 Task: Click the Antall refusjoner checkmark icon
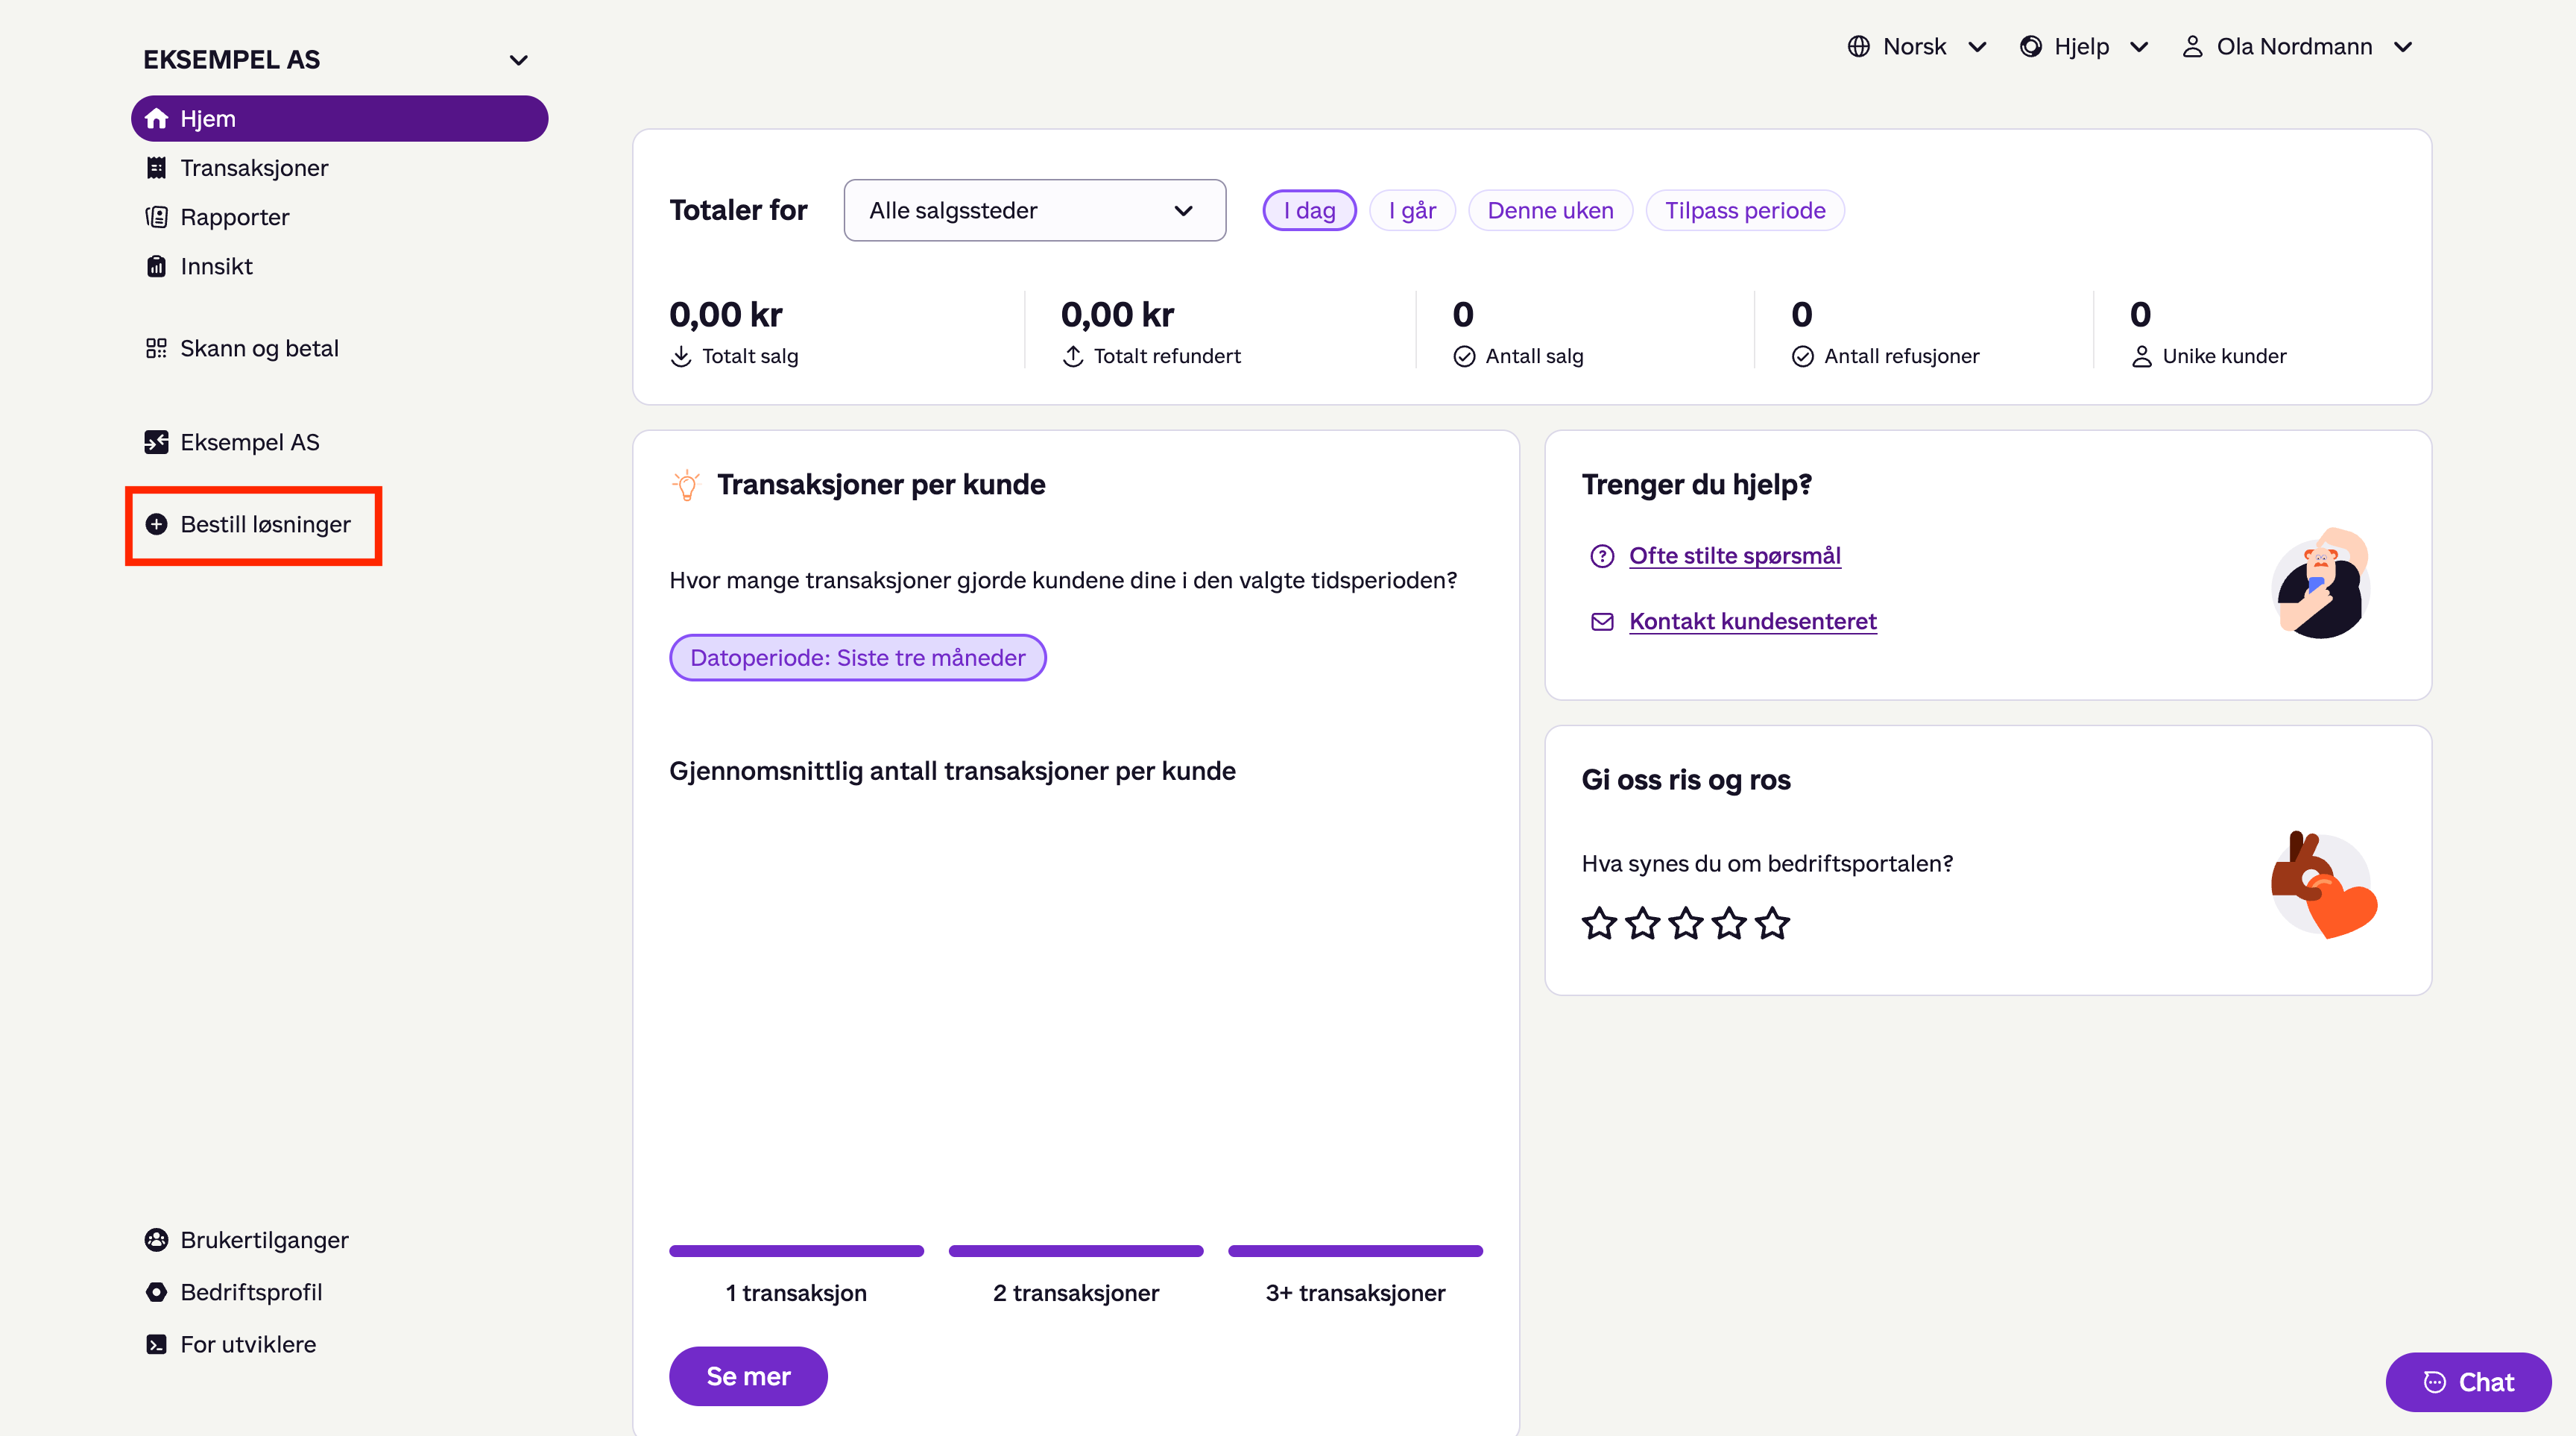[1802, 356]
